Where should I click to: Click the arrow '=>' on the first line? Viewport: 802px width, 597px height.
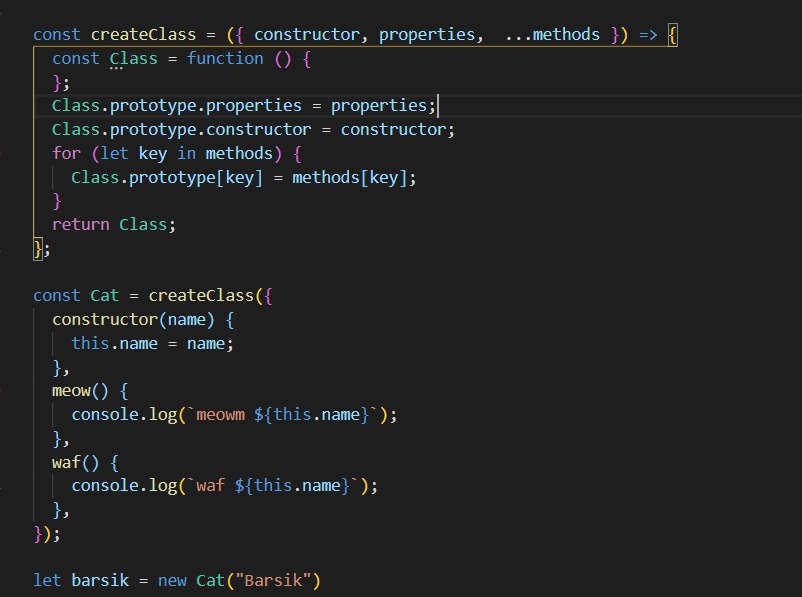click(648, 34)
